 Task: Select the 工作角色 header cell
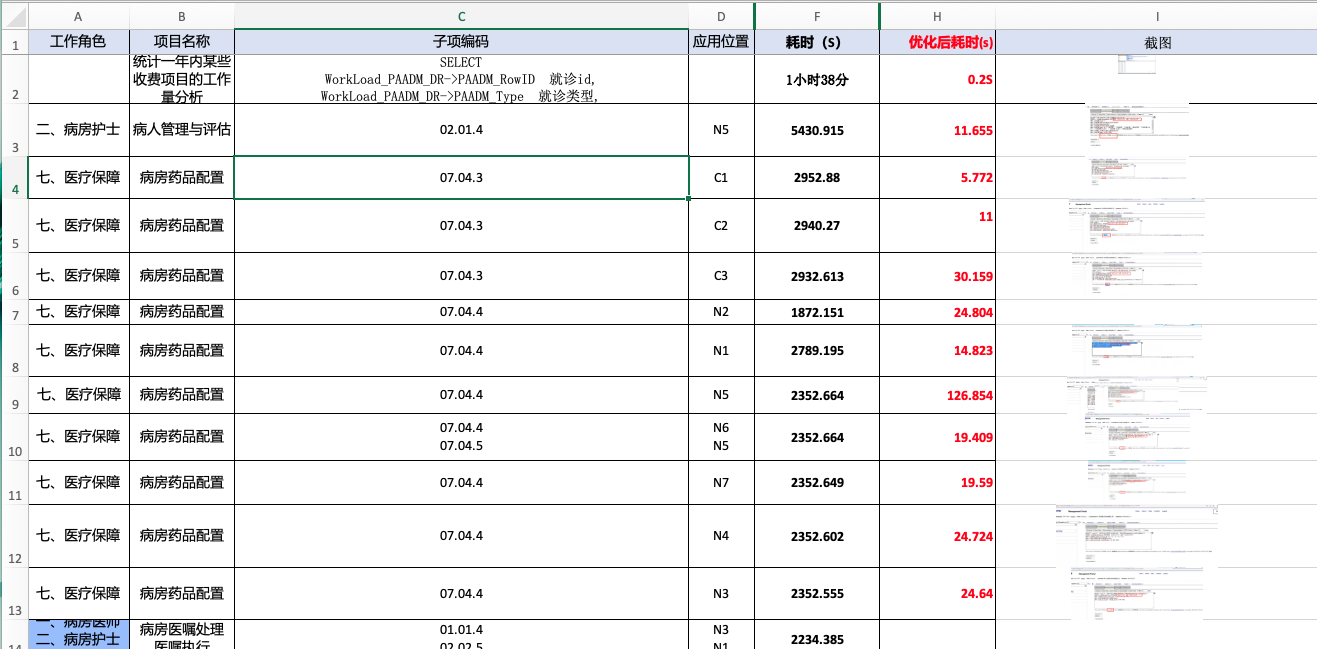[78, 42]
